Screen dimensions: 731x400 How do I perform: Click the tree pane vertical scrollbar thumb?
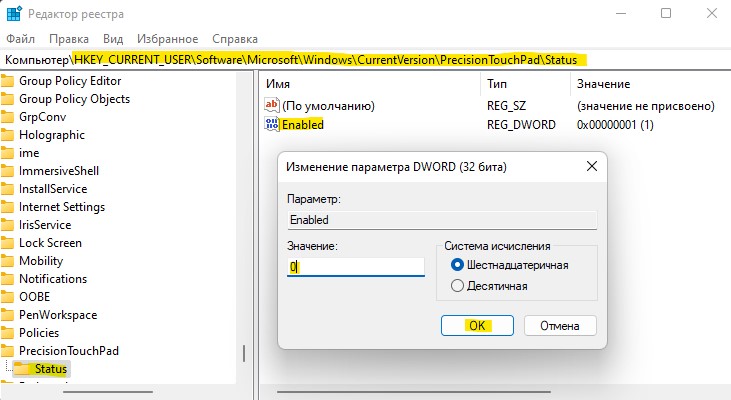(x=244, y=353)
